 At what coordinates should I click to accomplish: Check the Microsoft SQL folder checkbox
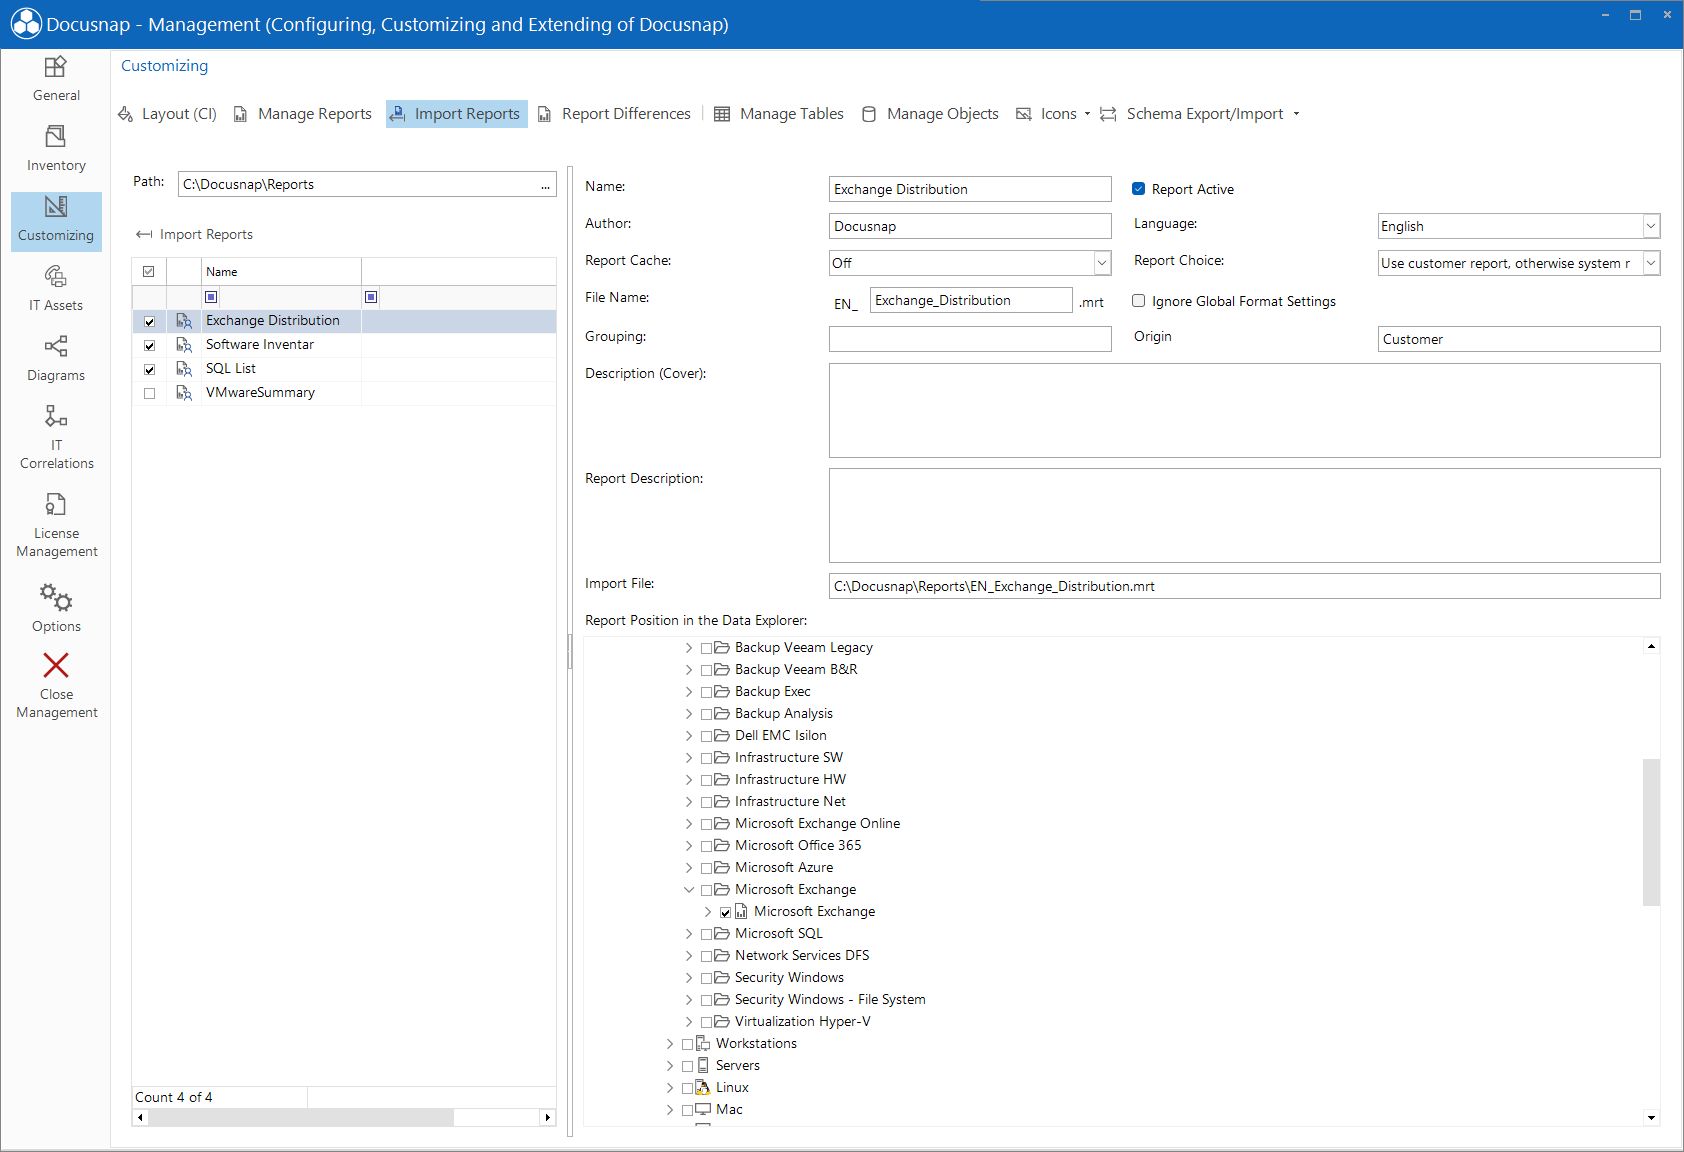pyautogui.click(x=707, y=934)
